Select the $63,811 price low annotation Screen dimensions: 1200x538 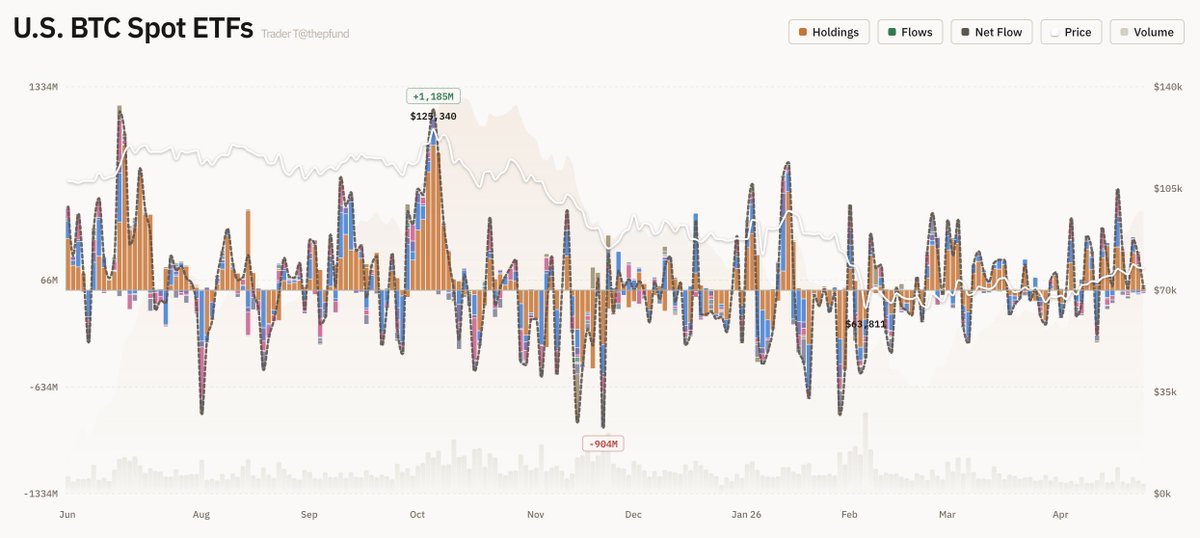tap(865, 324)
